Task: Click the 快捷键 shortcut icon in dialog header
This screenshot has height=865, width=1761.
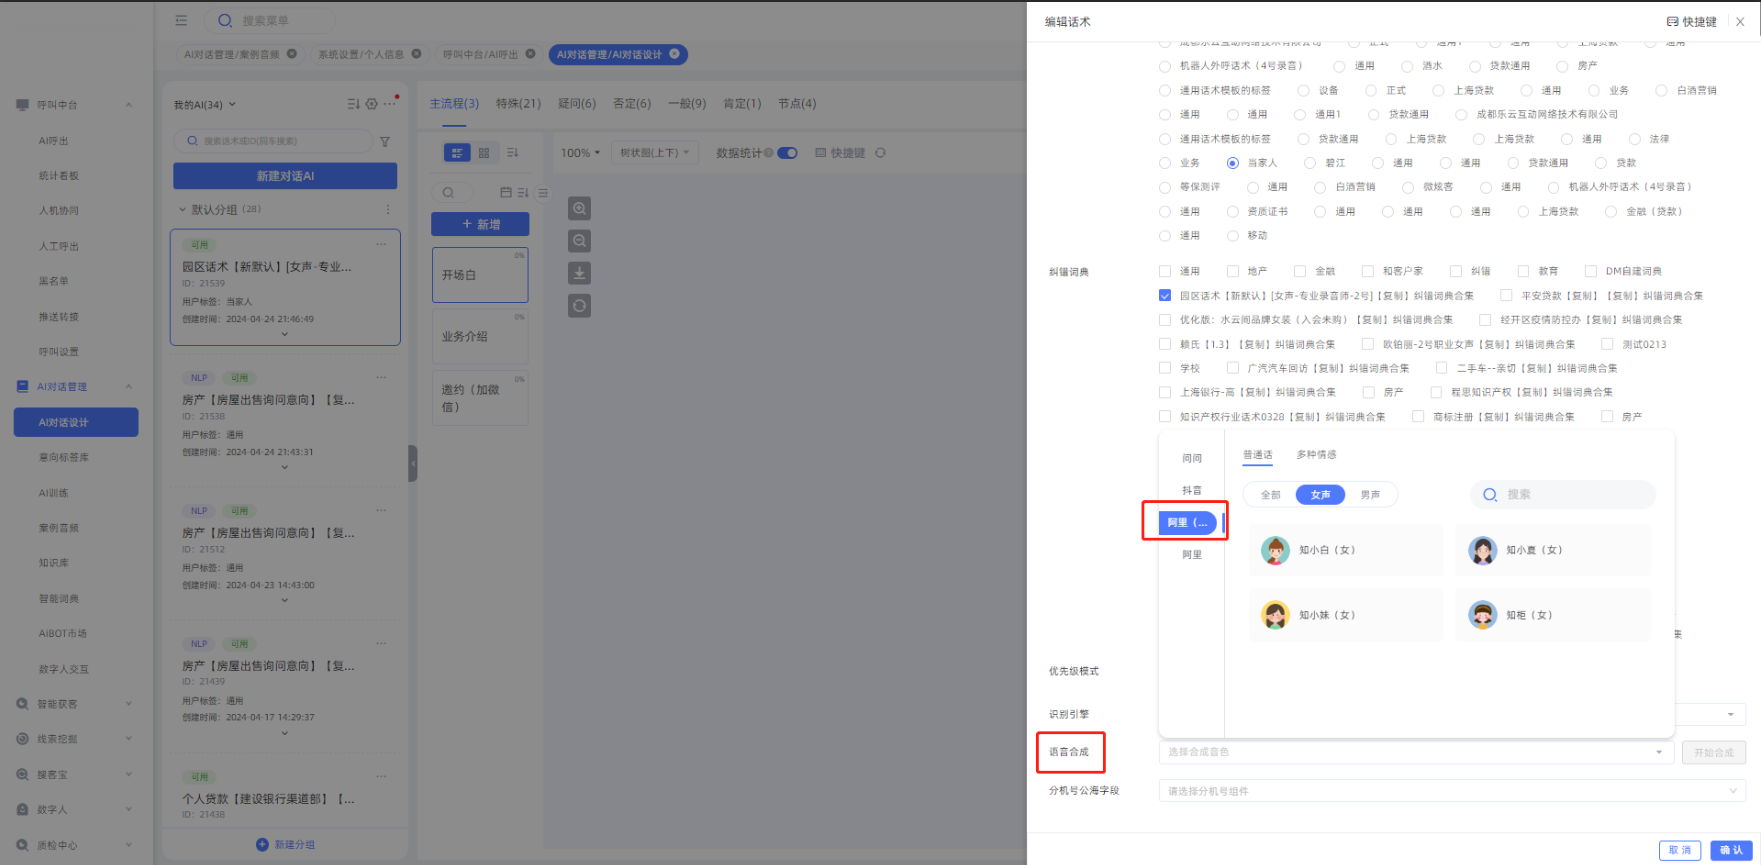Action: (1672, 22)
